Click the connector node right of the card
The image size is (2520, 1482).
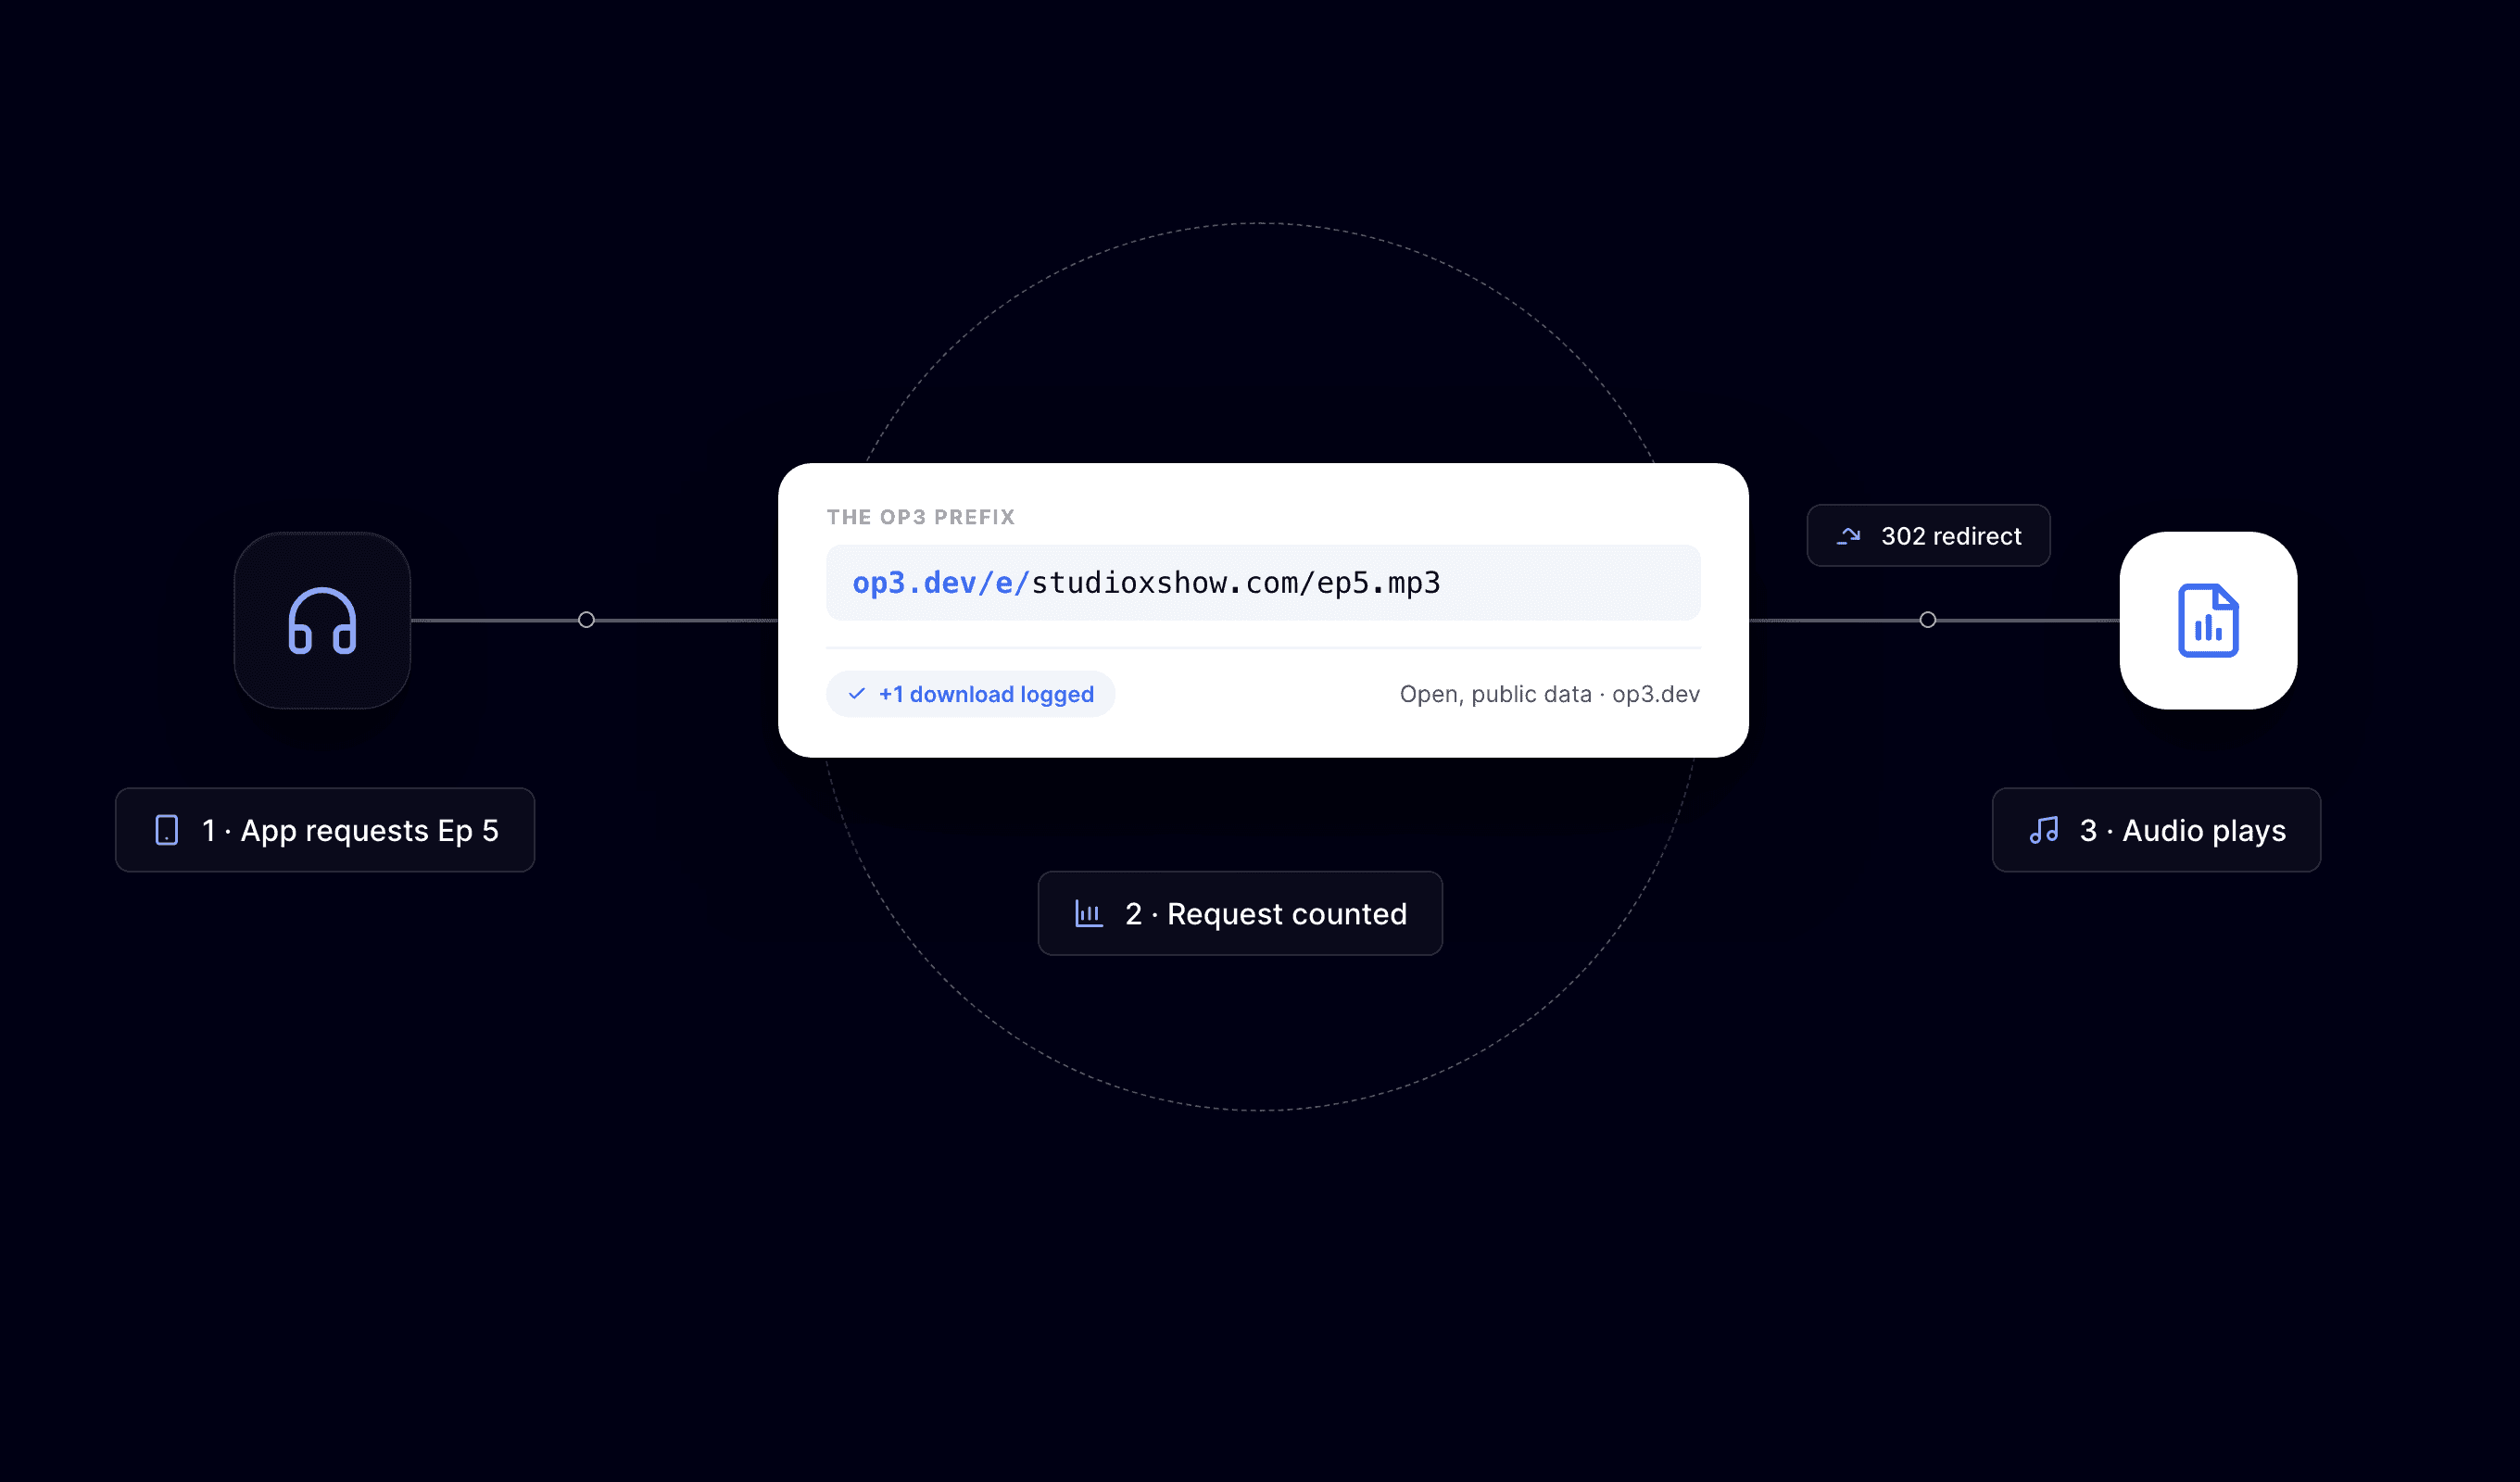pyautogui.click(x=1928, y=620)
